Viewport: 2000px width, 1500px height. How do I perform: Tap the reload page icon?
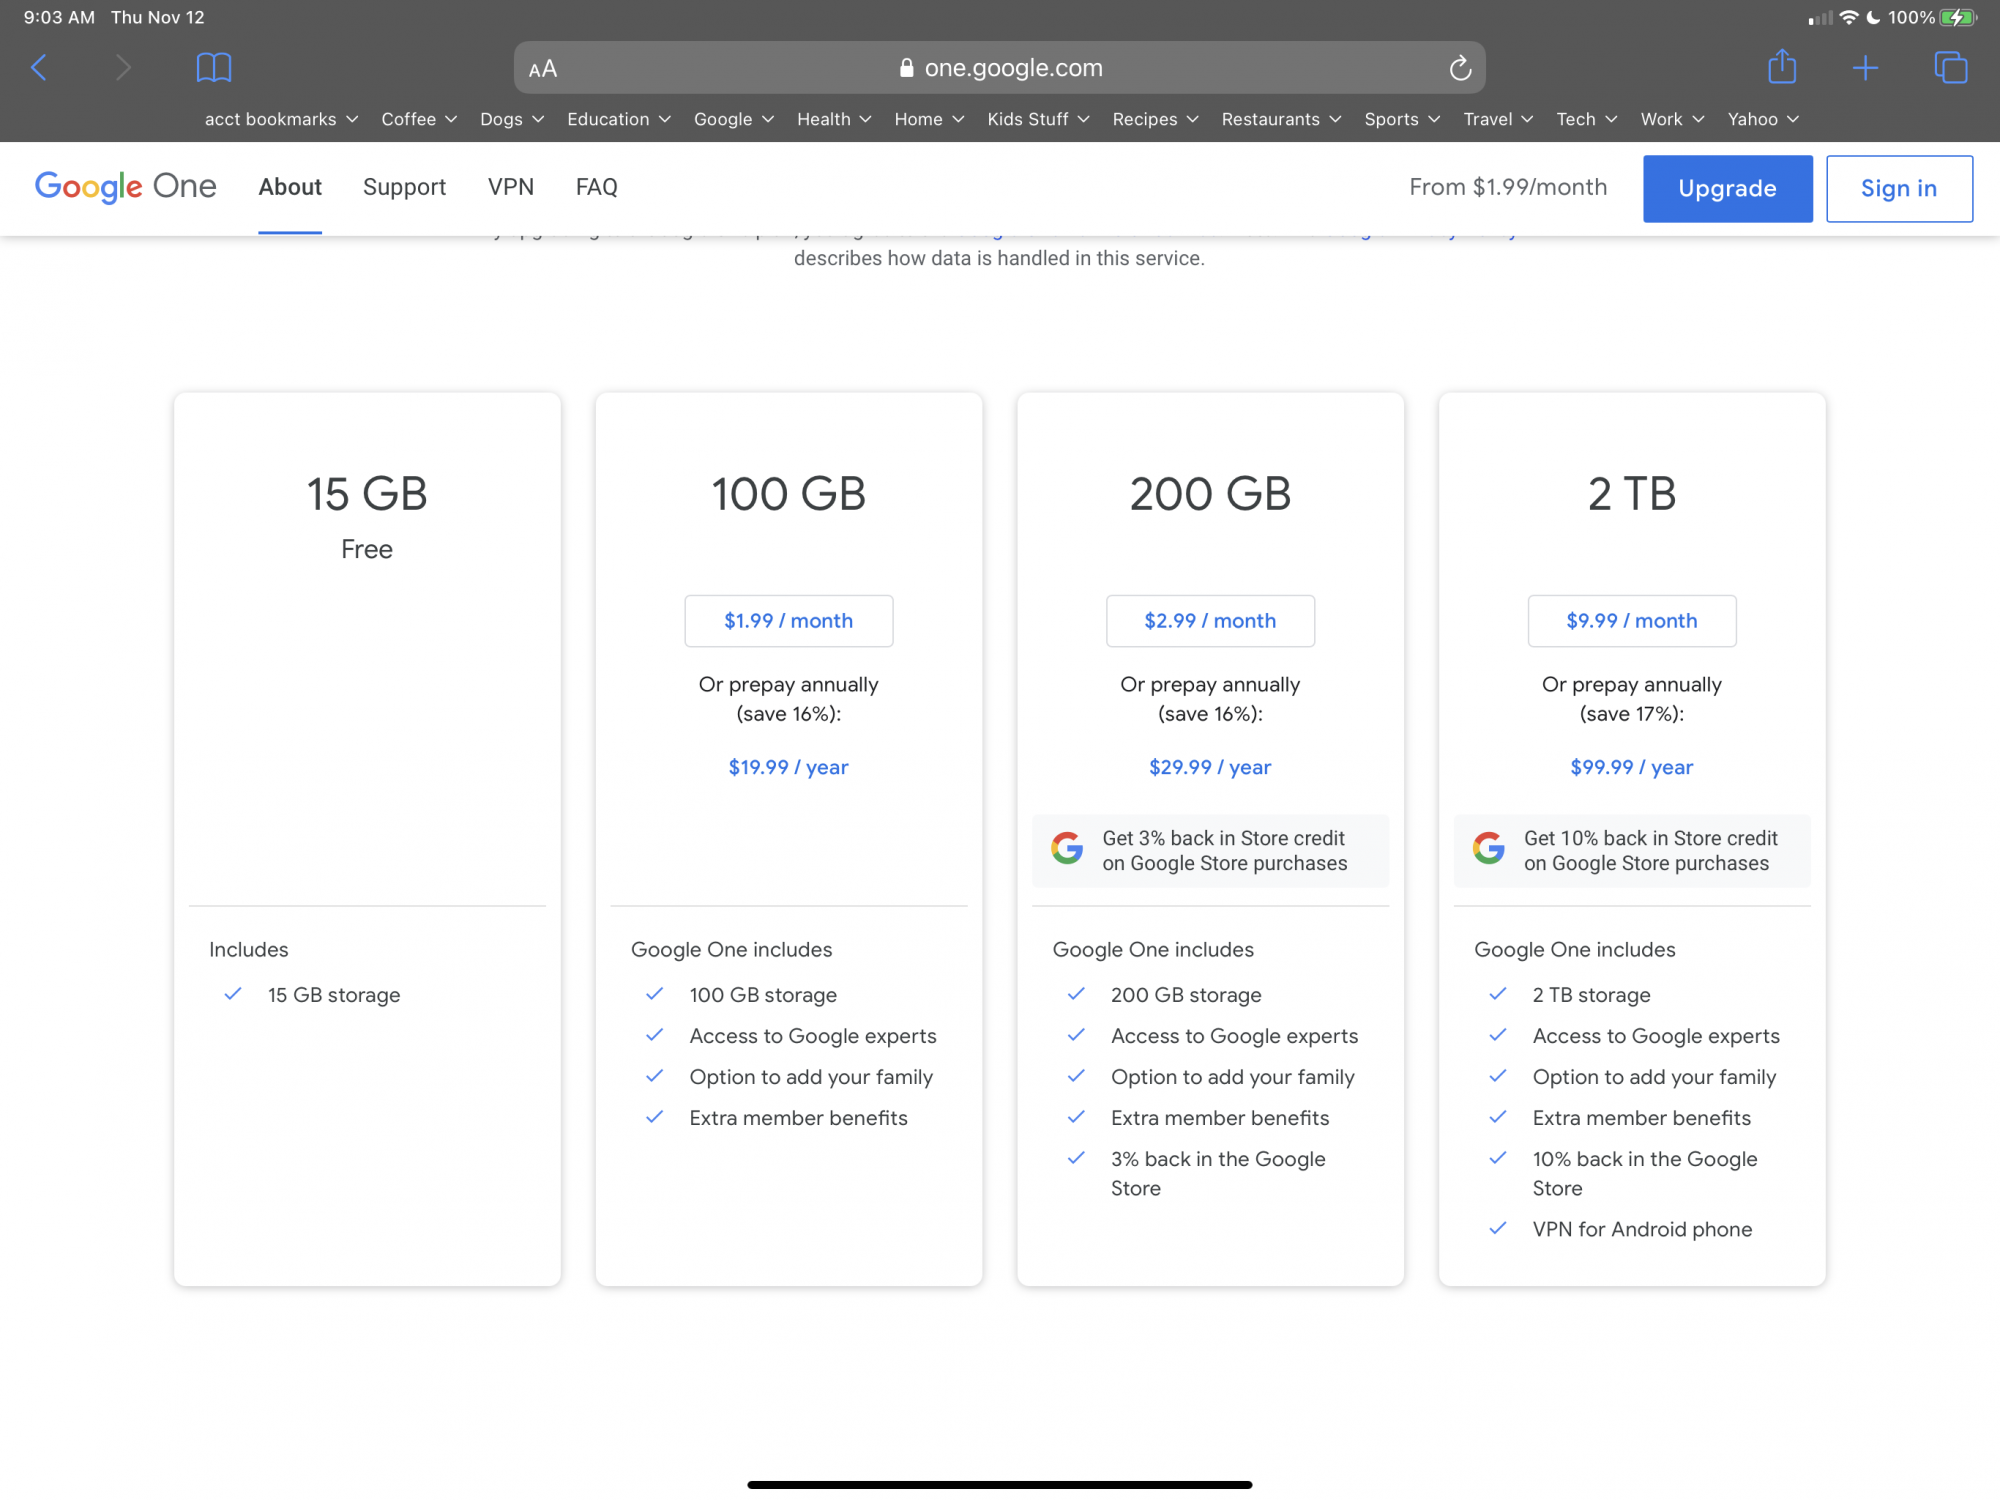1459,68
